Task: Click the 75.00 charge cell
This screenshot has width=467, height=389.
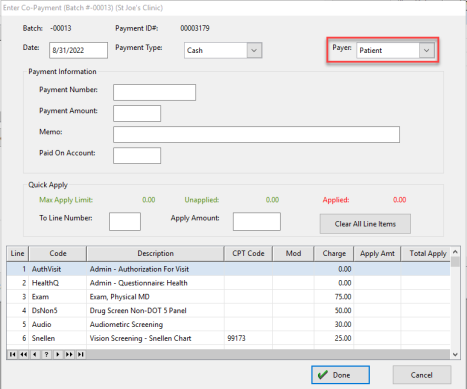Action: click(x=334, y=297)
